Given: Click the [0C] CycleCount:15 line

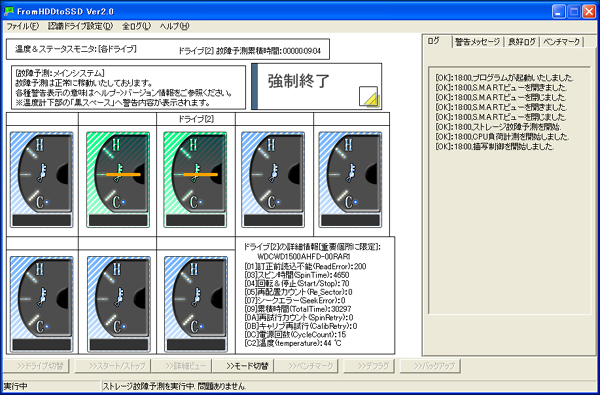Looking at the screenshot, I should coord(295,335).
